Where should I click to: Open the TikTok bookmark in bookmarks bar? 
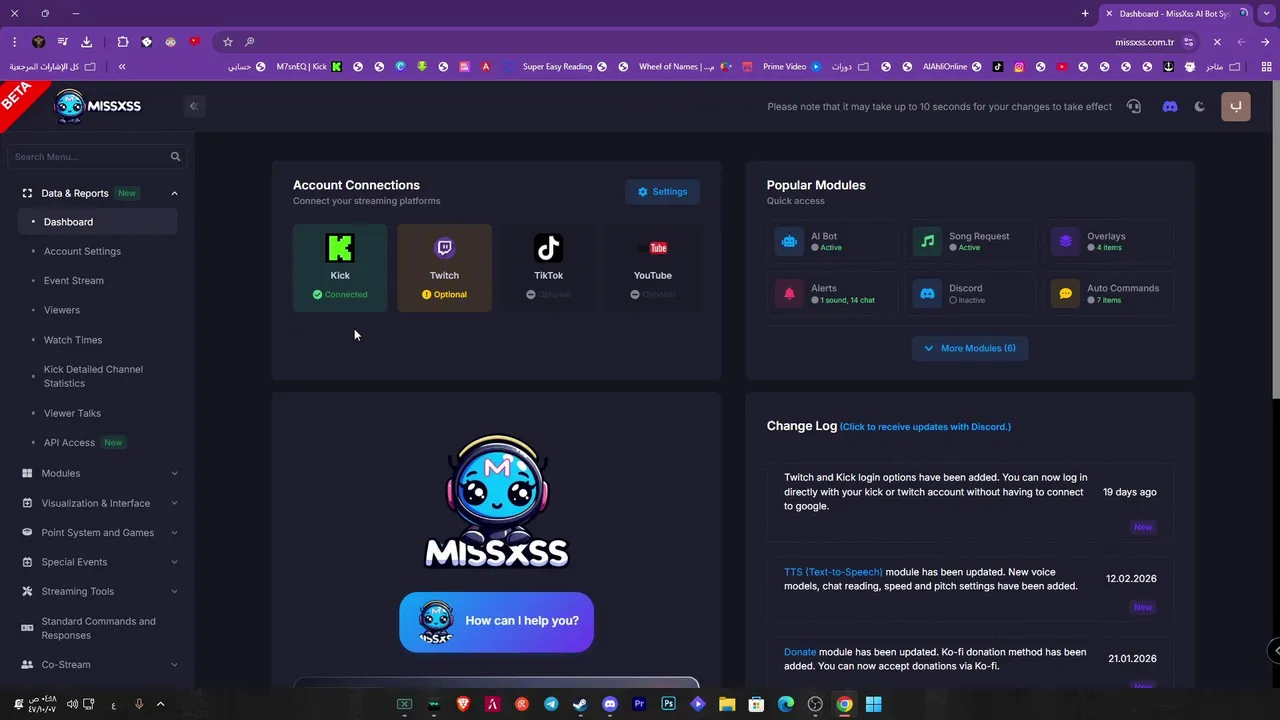coord(998,67)
